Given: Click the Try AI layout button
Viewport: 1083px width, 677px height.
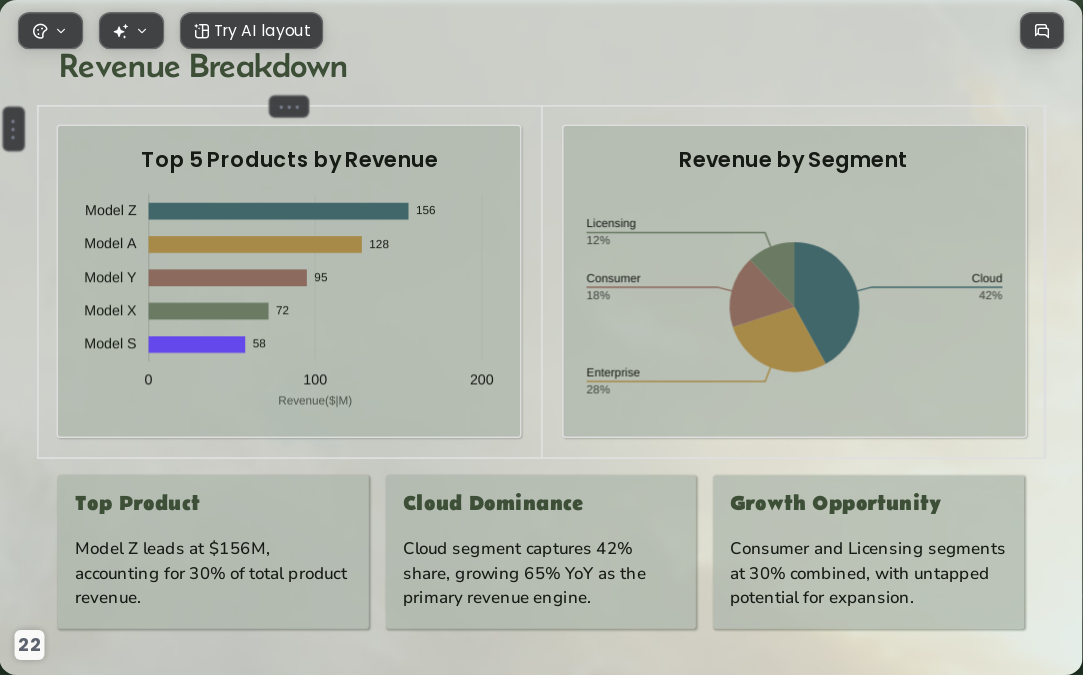Looking at the screenshot, I should [x=251, y=31].
